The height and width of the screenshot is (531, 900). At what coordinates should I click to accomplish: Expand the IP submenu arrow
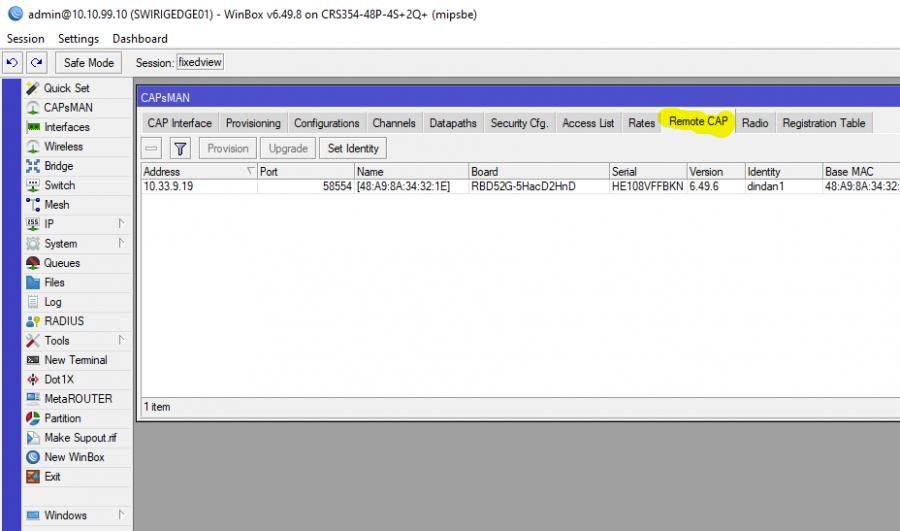121,224
